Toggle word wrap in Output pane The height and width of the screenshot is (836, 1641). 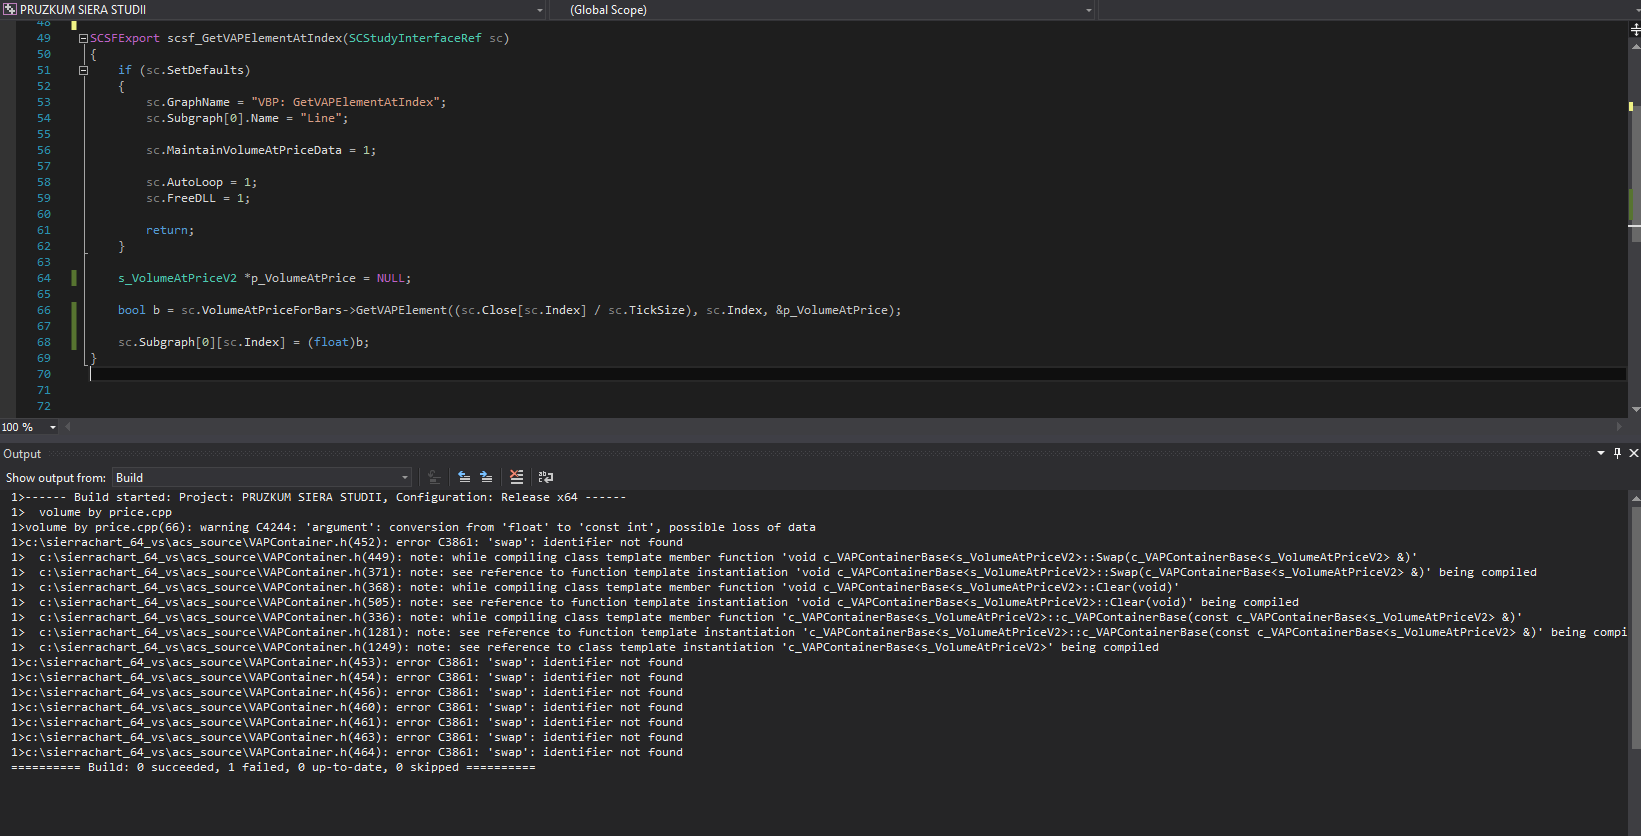[x=546, y=477]
